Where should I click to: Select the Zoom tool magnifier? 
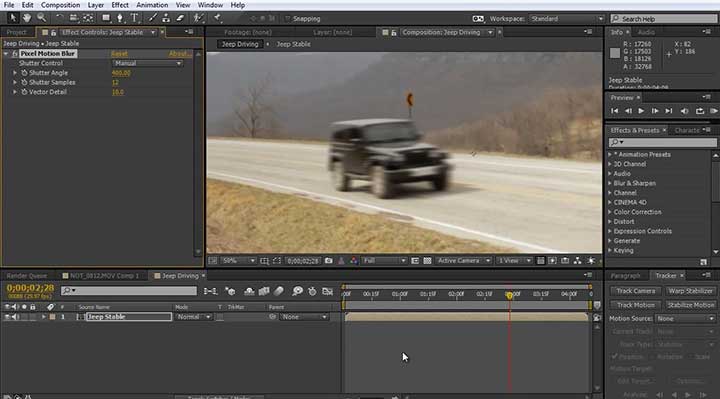[41, 18]
